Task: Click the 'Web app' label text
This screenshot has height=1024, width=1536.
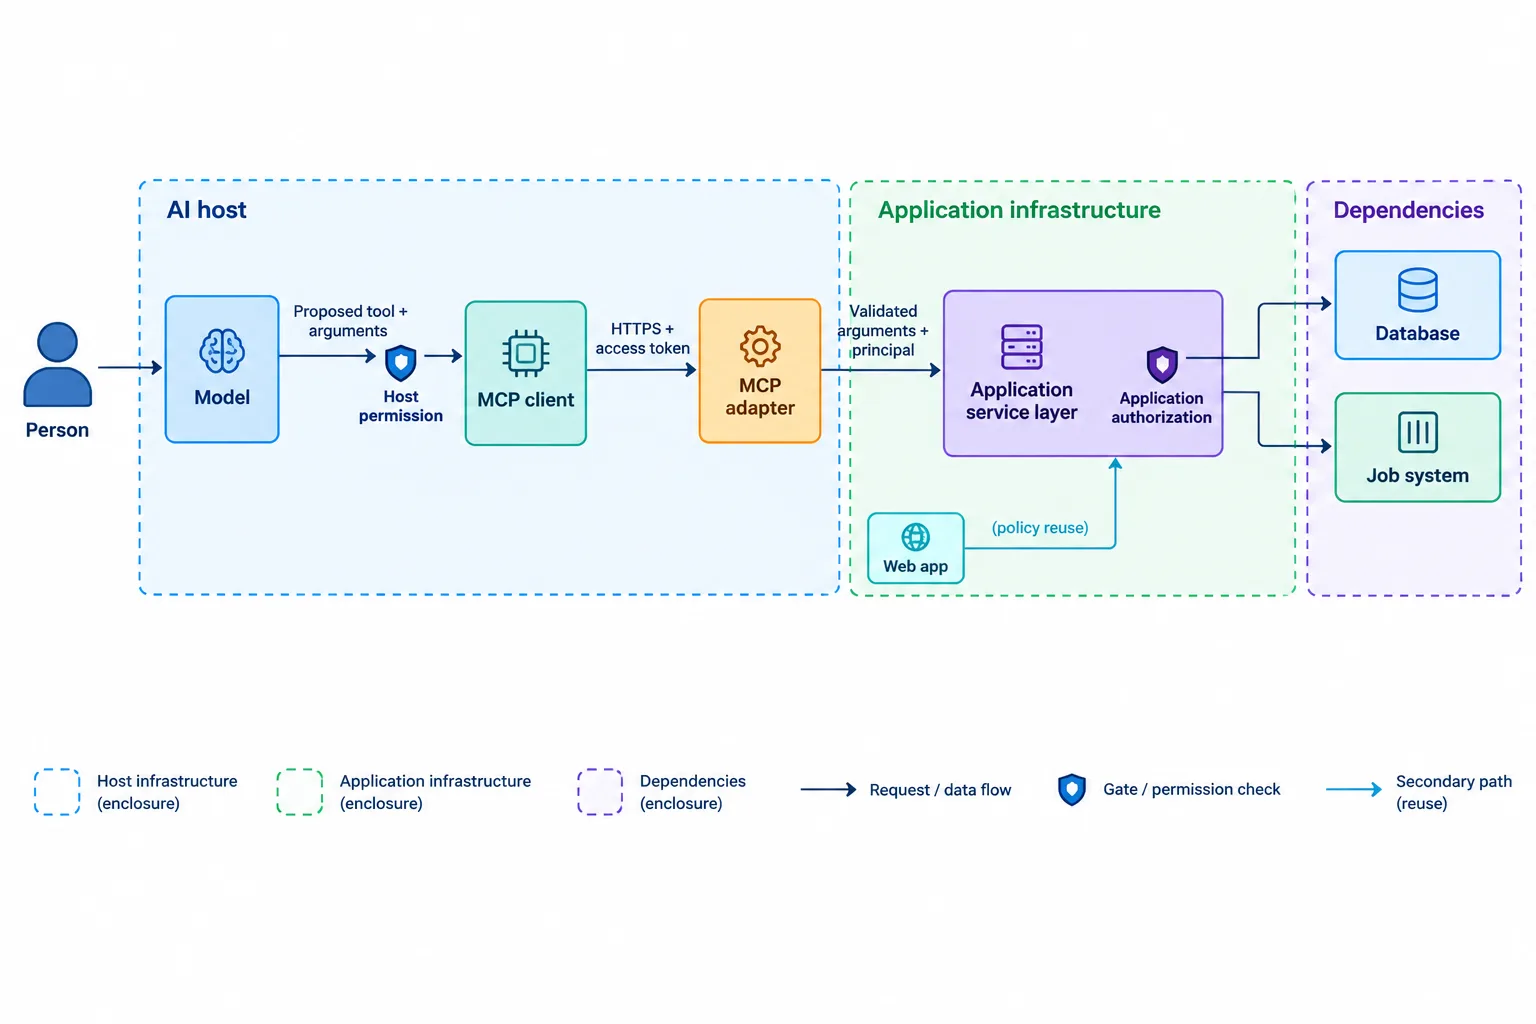Action: coord(915,566)
